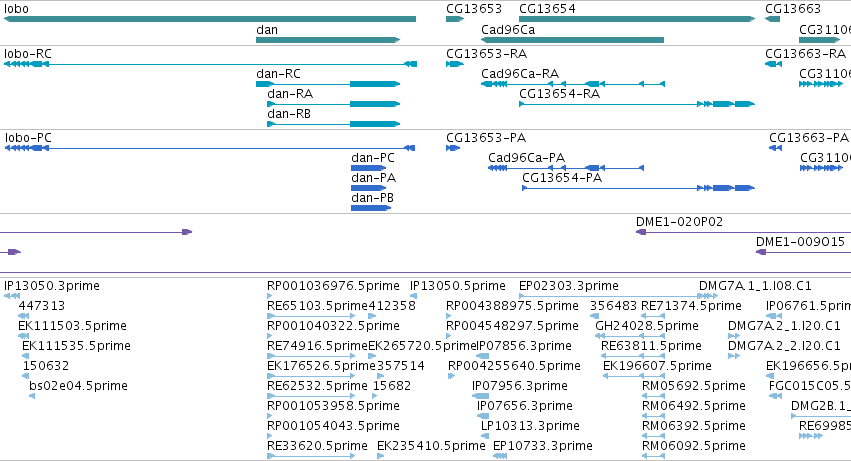
Task: Click the CG13663-RA transcript
Action: (x=773, y=64)
